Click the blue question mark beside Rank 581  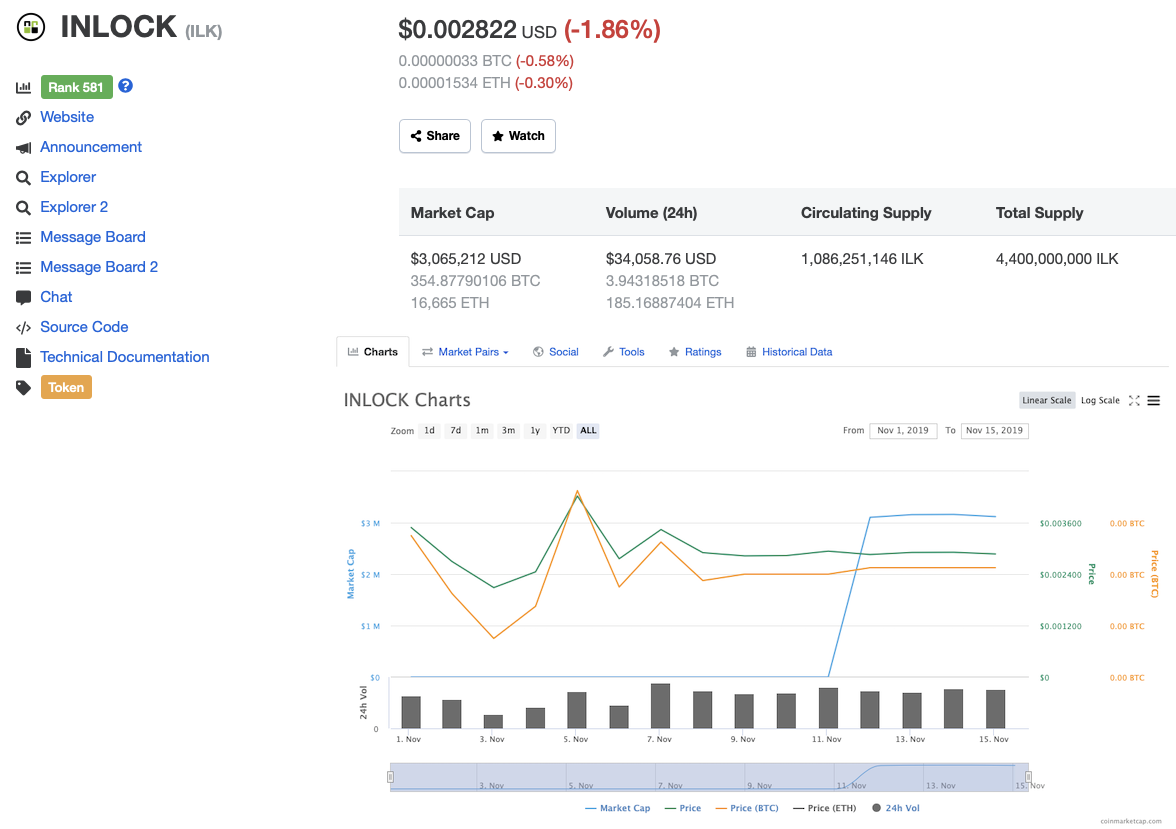point(124,86)
